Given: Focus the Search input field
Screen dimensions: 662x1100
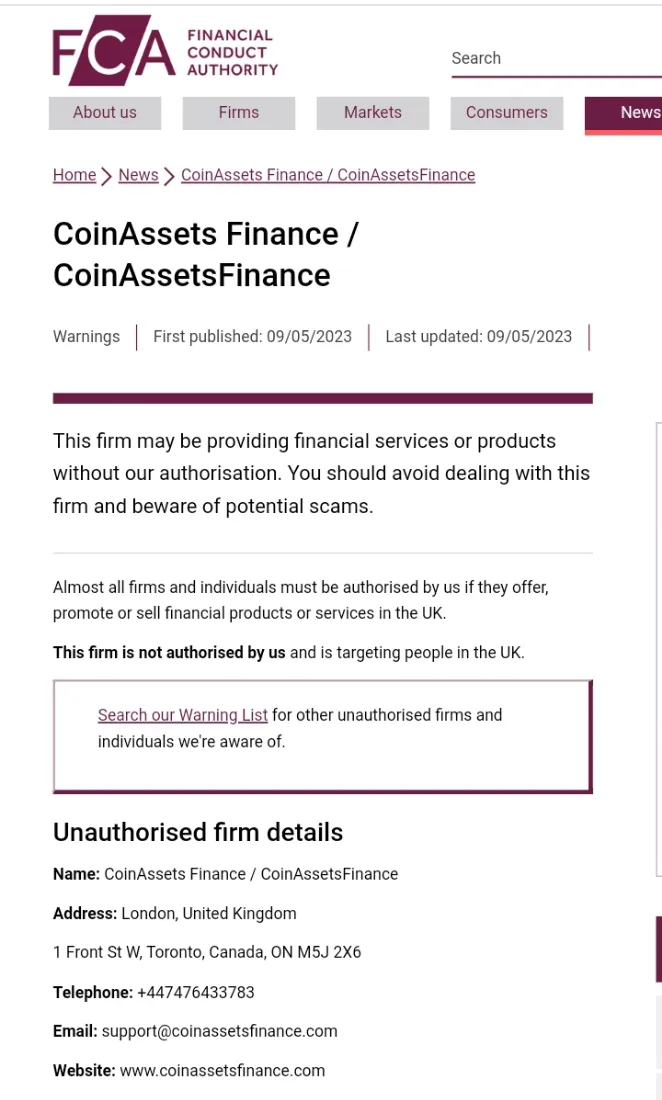Looking at the screenshot, I should click(556, 59).
